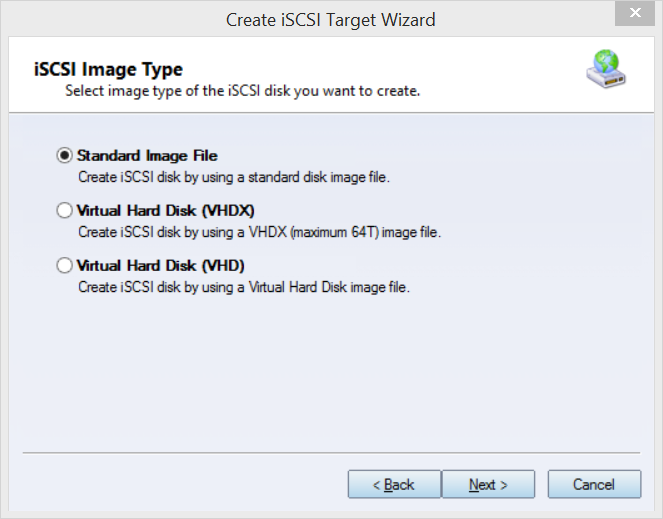Click the empty area below the VHD option
This screenshot has height=519, width=663.
click(332, 372)
